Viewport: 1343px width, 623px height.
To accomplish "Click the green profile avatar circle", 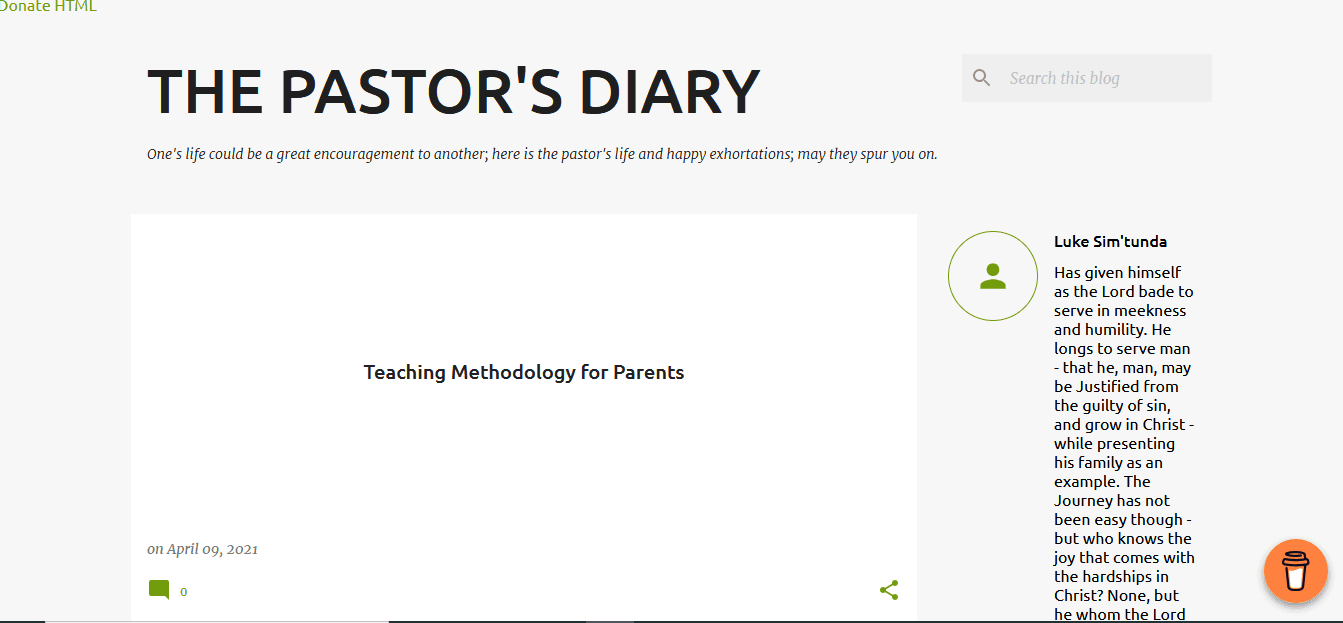I will tap(993, 276).
